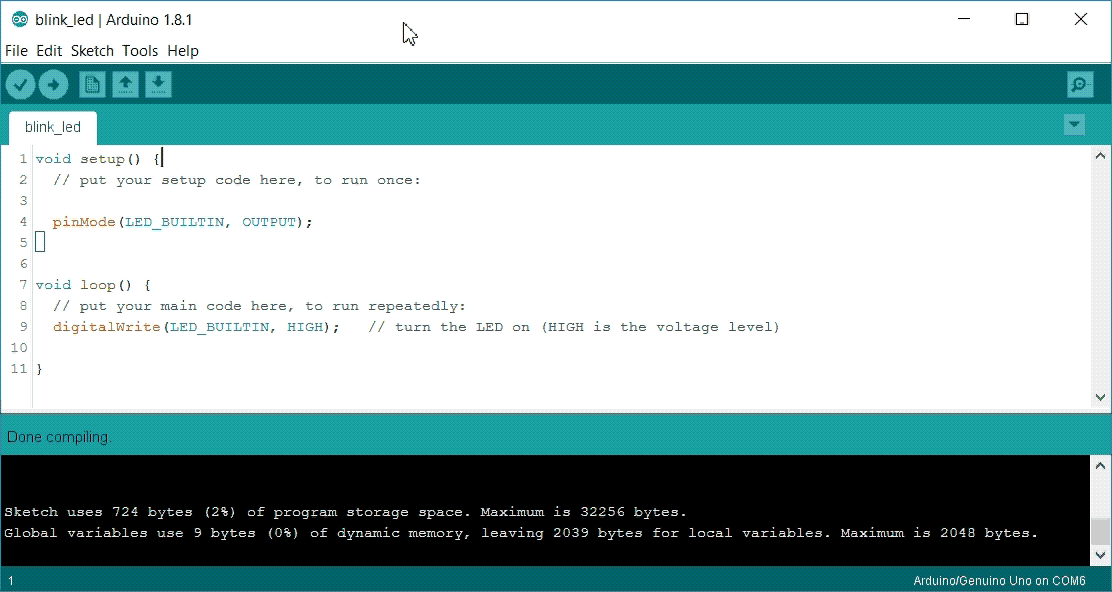Open the Tools menu
Screen dimensions: 1112x592
coord(139,50)
